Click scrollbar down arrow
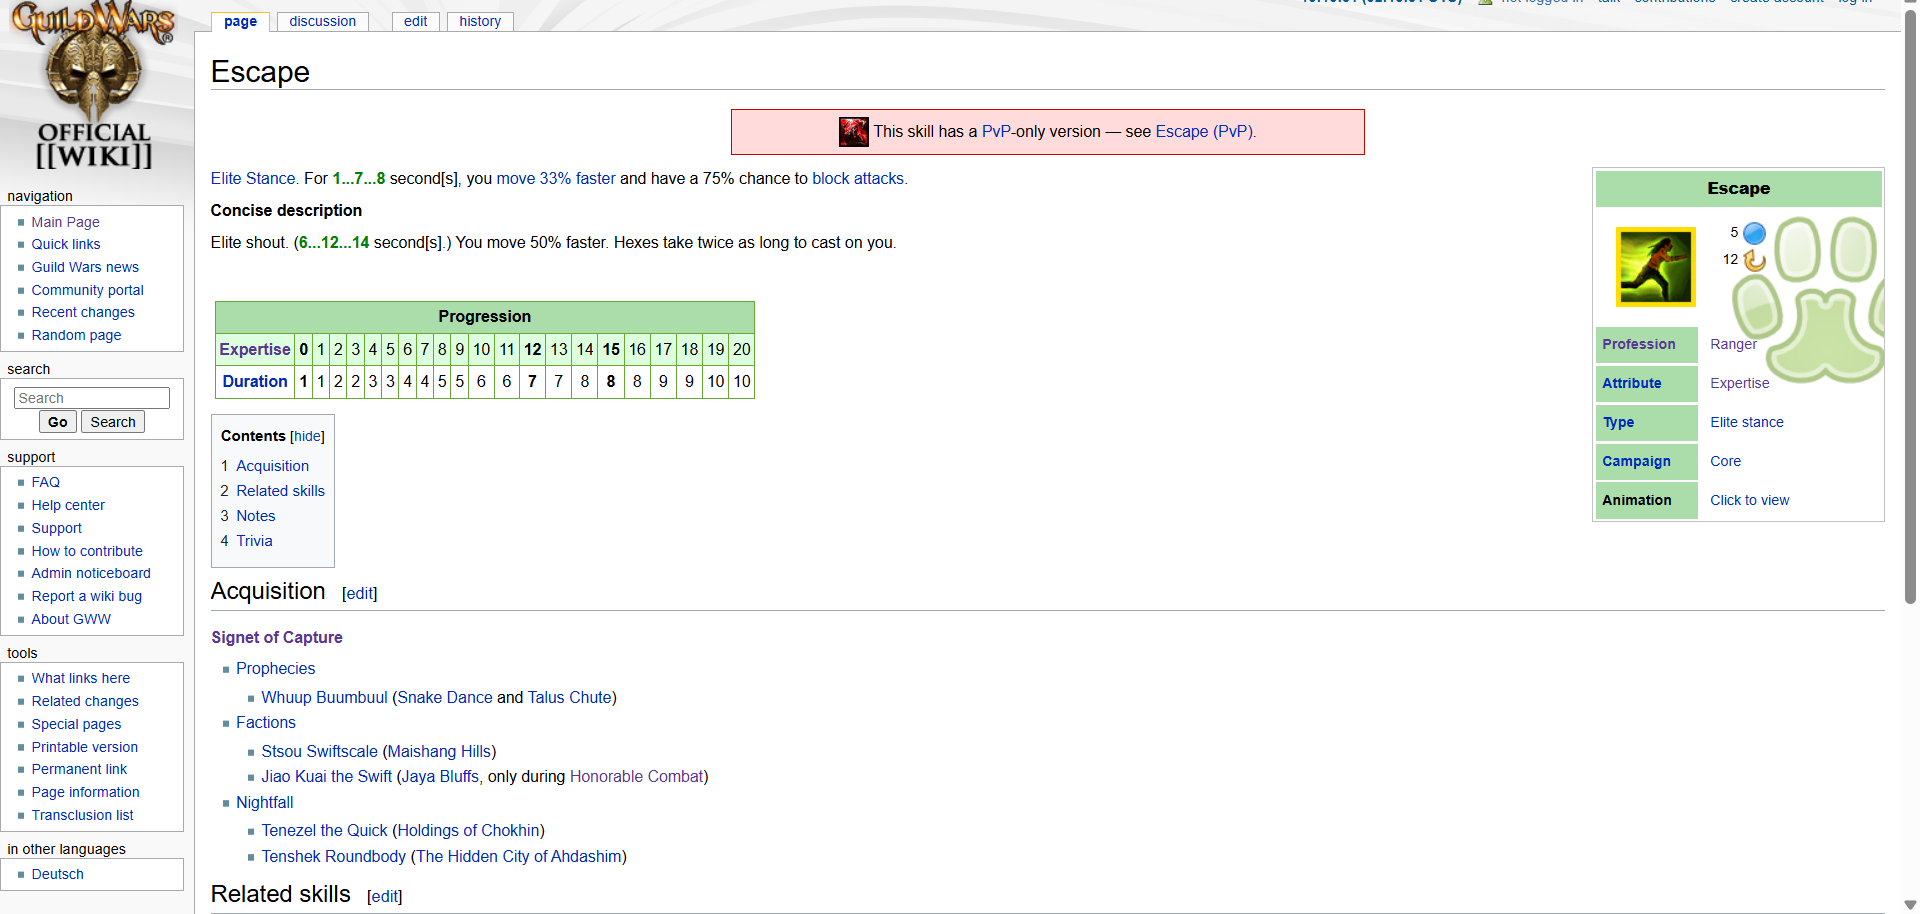 click(x=1910, y=905)
